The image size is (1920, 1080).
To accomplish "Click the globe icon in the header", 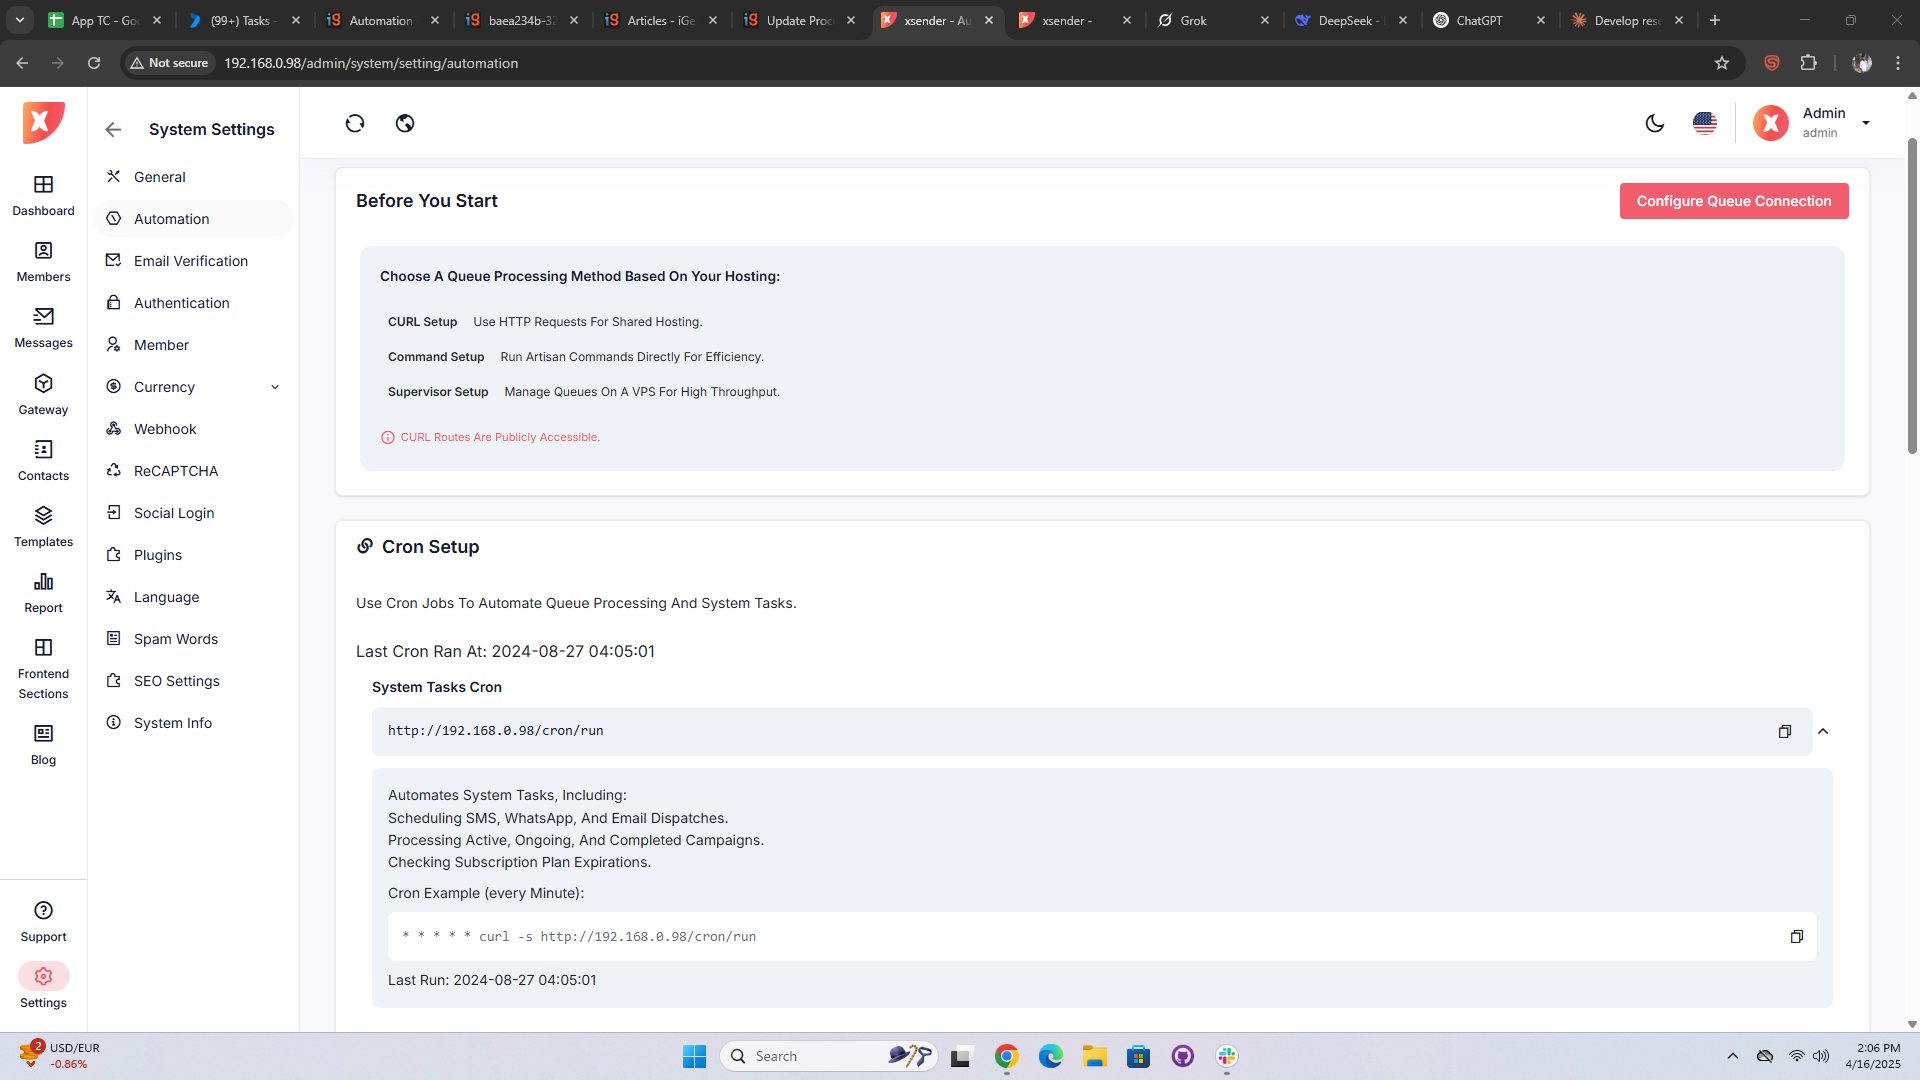I will (x=405, y=123).
